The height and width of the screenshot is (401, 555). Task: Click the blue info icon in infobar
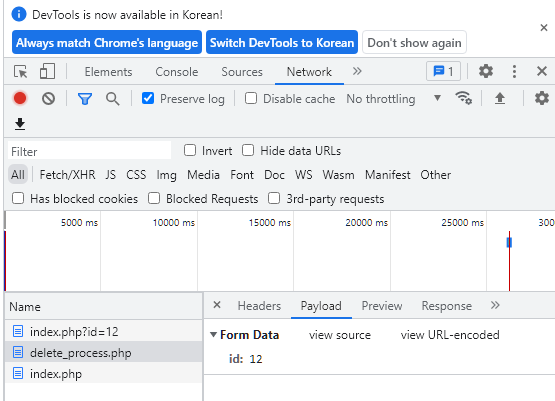click(19, 15)
